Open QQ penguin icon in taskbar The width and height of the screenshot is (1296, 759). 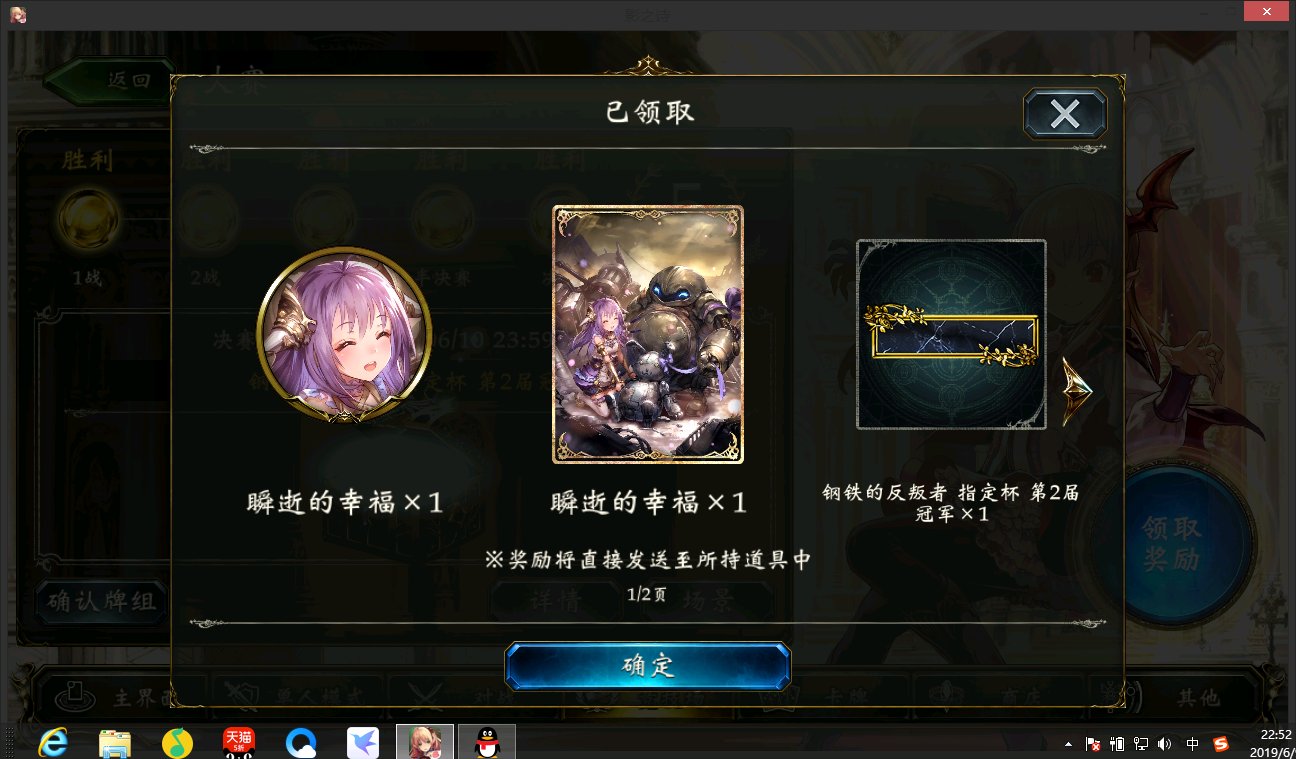pyautogui.click(x=486, y=742)
